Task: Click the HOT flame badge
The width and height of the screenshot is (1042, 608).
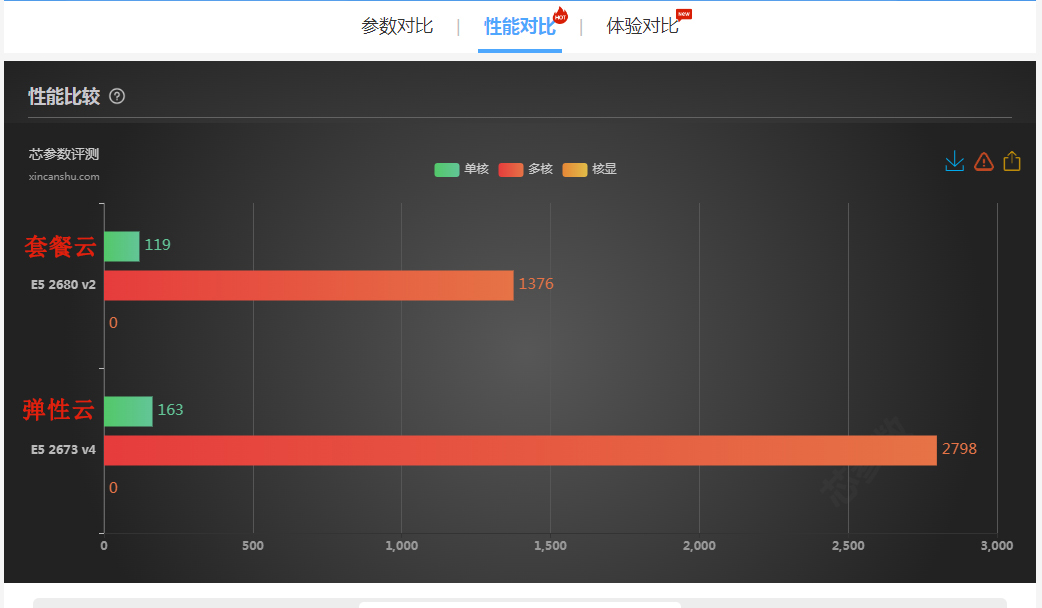Action: coord(560,16)
